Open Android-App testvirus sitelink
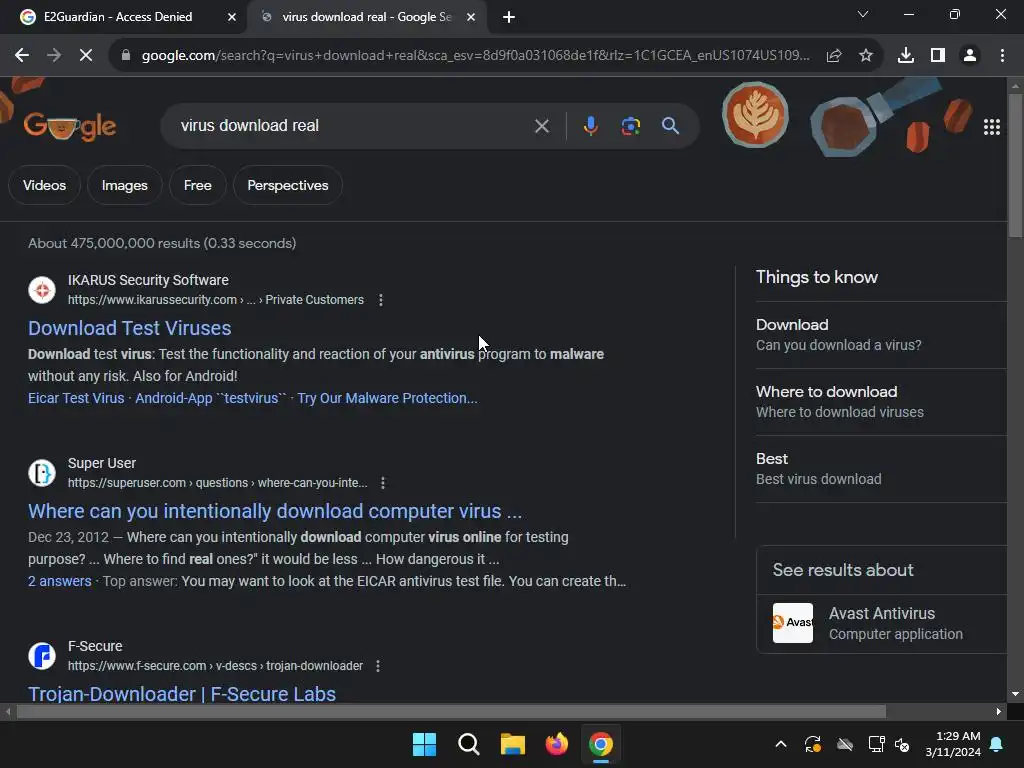 (x=211, y=398)
